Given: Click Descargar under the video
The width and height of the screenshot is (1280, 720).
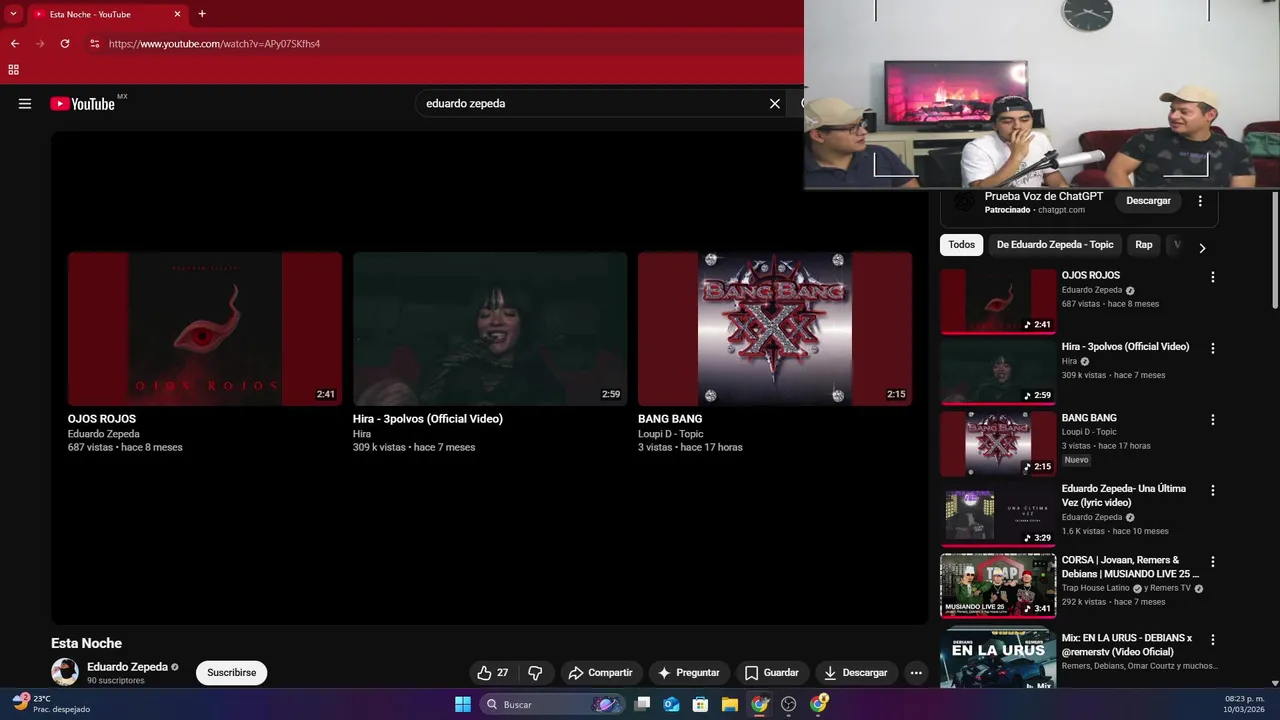Looking at the screenshot, I should pos(856,673).
